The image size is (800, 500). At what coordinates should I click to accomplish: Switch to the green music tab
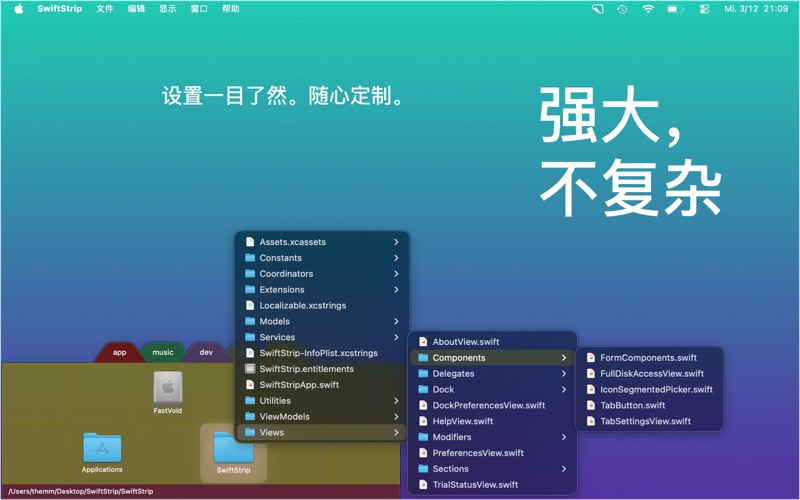click(x=163, y=352)
